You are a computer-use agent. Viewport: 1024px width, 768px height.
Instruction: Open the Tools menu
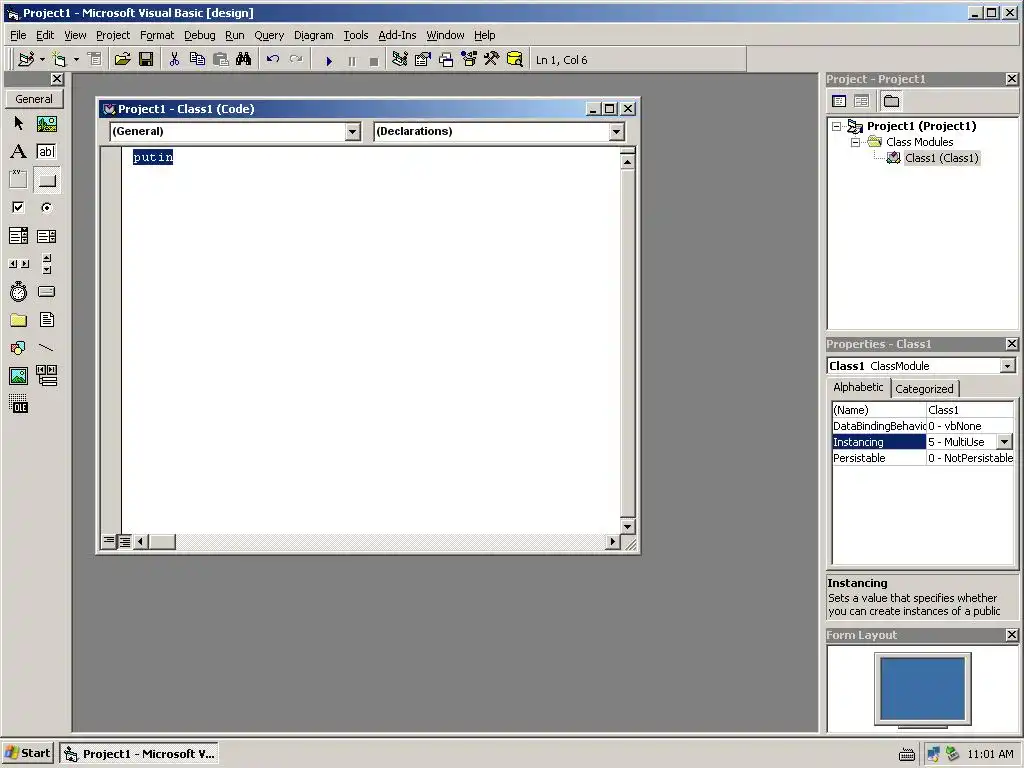coord(356,35)
